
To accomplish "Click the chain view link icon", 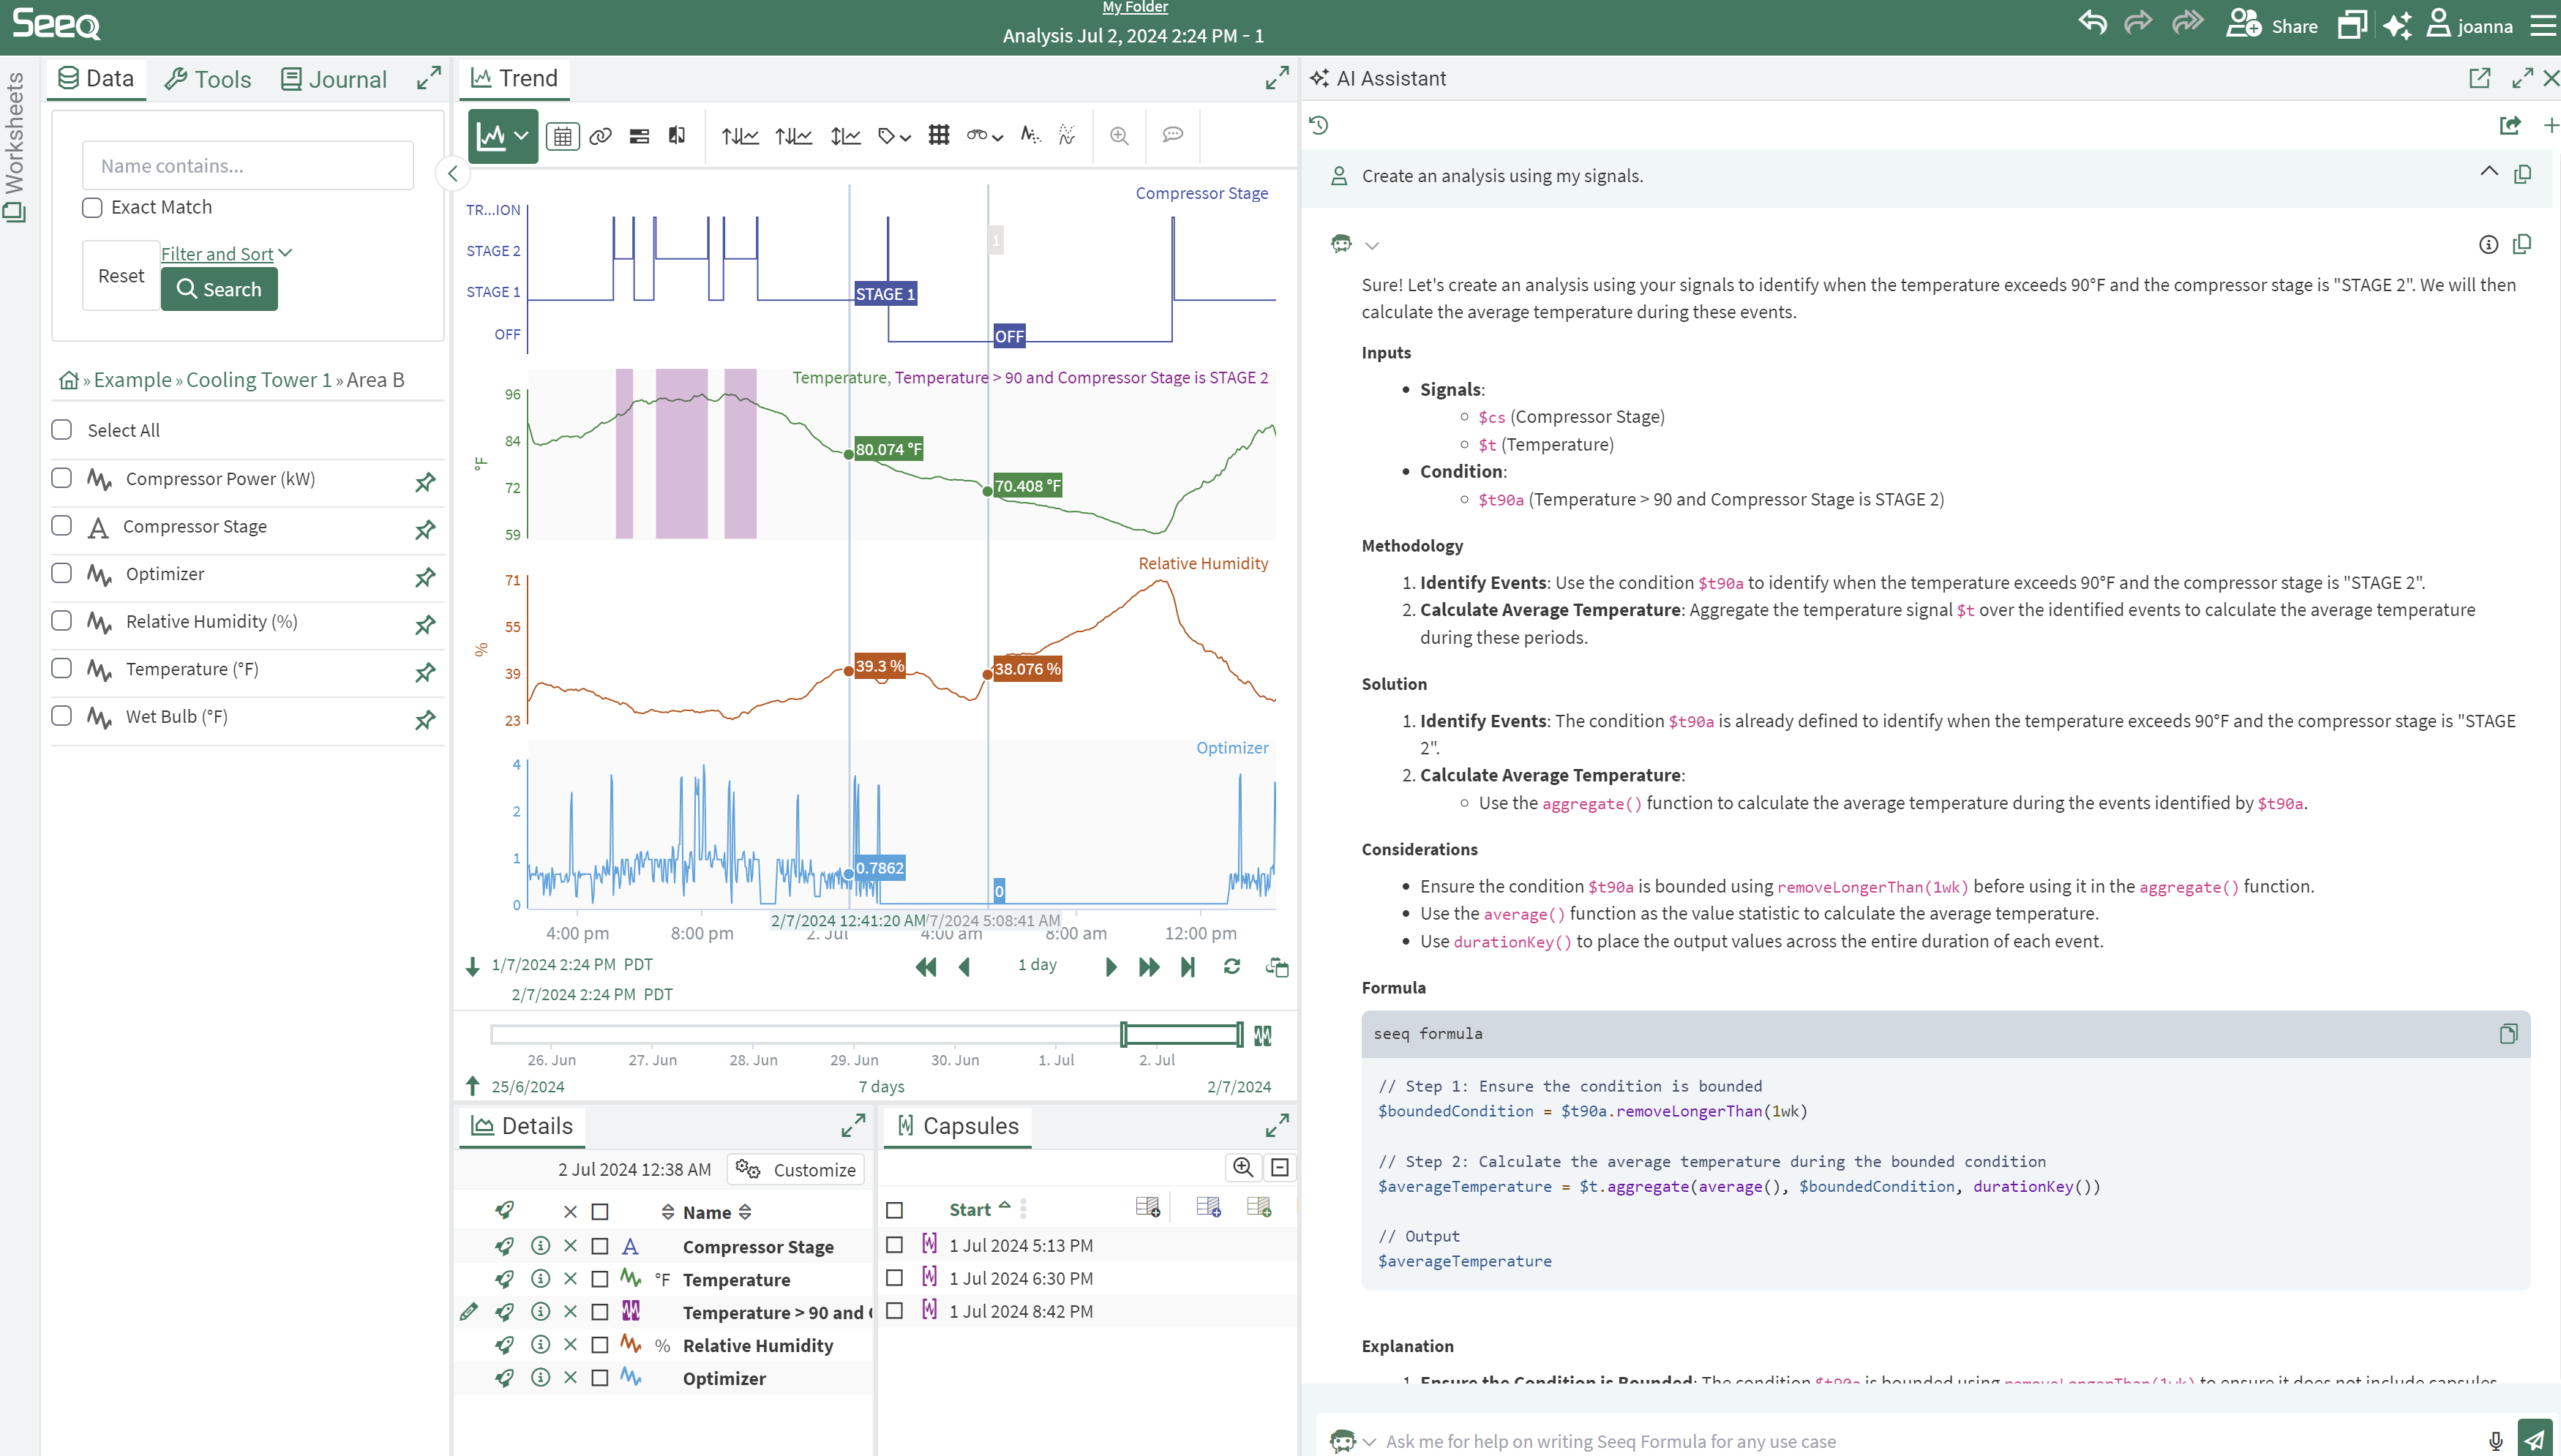I will click(x=600, y=136).
